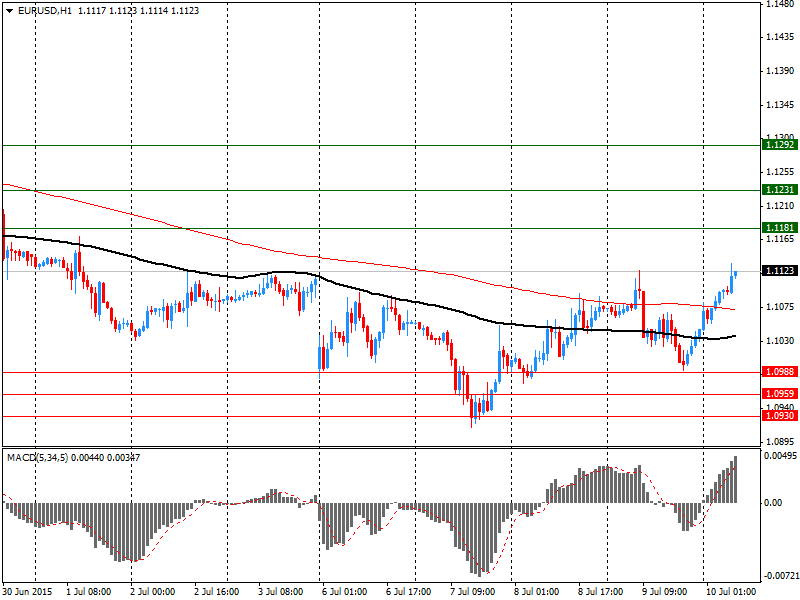
Task: Click the 30 Jun 2015 time axis label
Action: click(x=28, y=592)
